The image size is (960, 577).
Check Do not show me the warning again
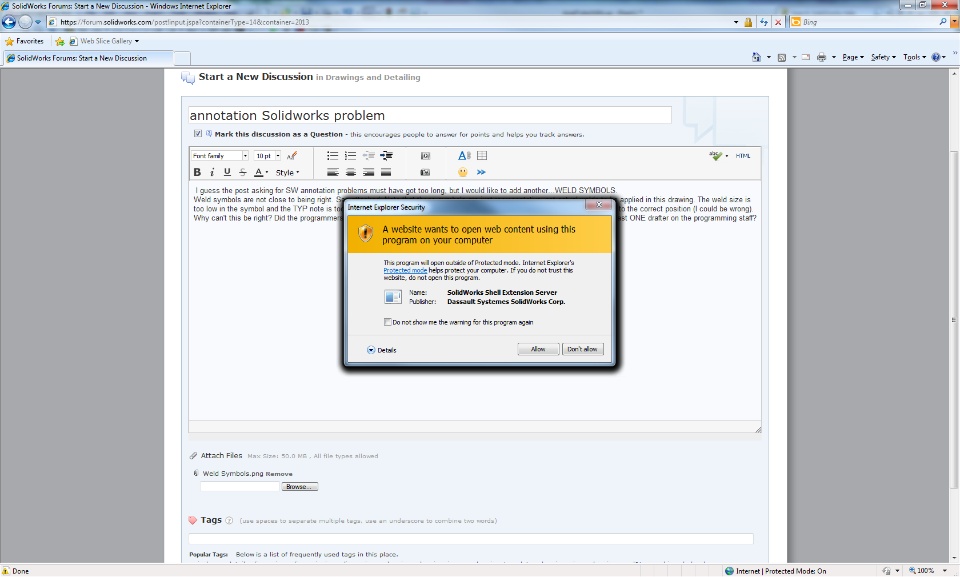pyautogui.click(x=388, y=322)
